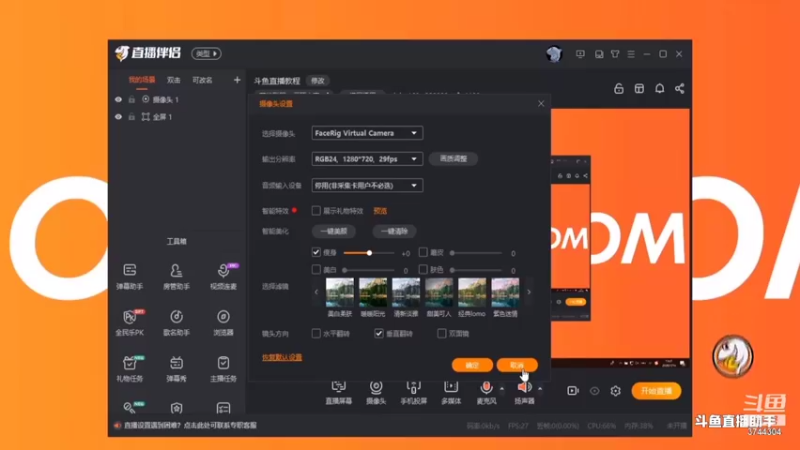Click the 画质调整 quality adjust button

[x=453, y=159]
